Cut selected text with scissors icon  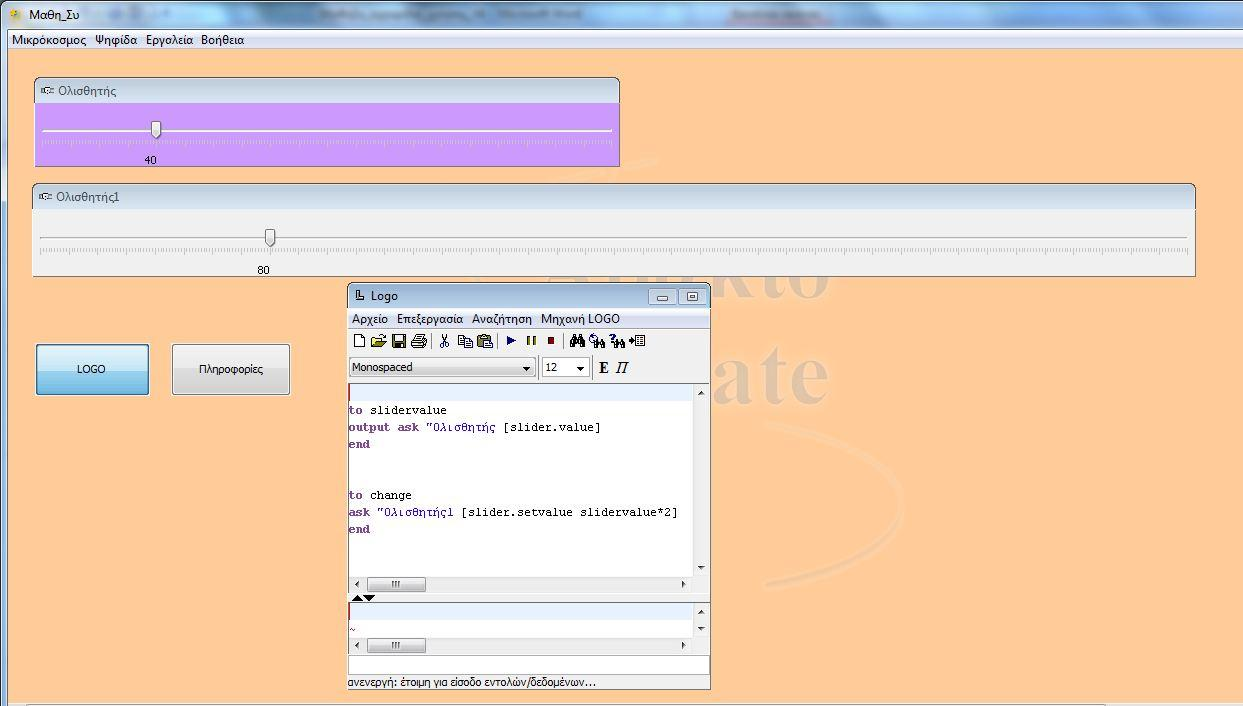(x=444, y=341)
